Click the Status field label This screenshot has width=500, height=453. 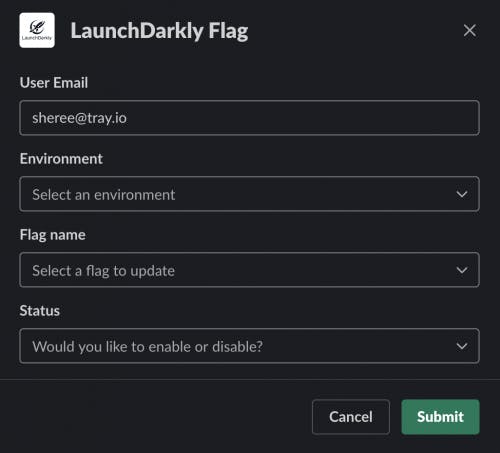40,311
